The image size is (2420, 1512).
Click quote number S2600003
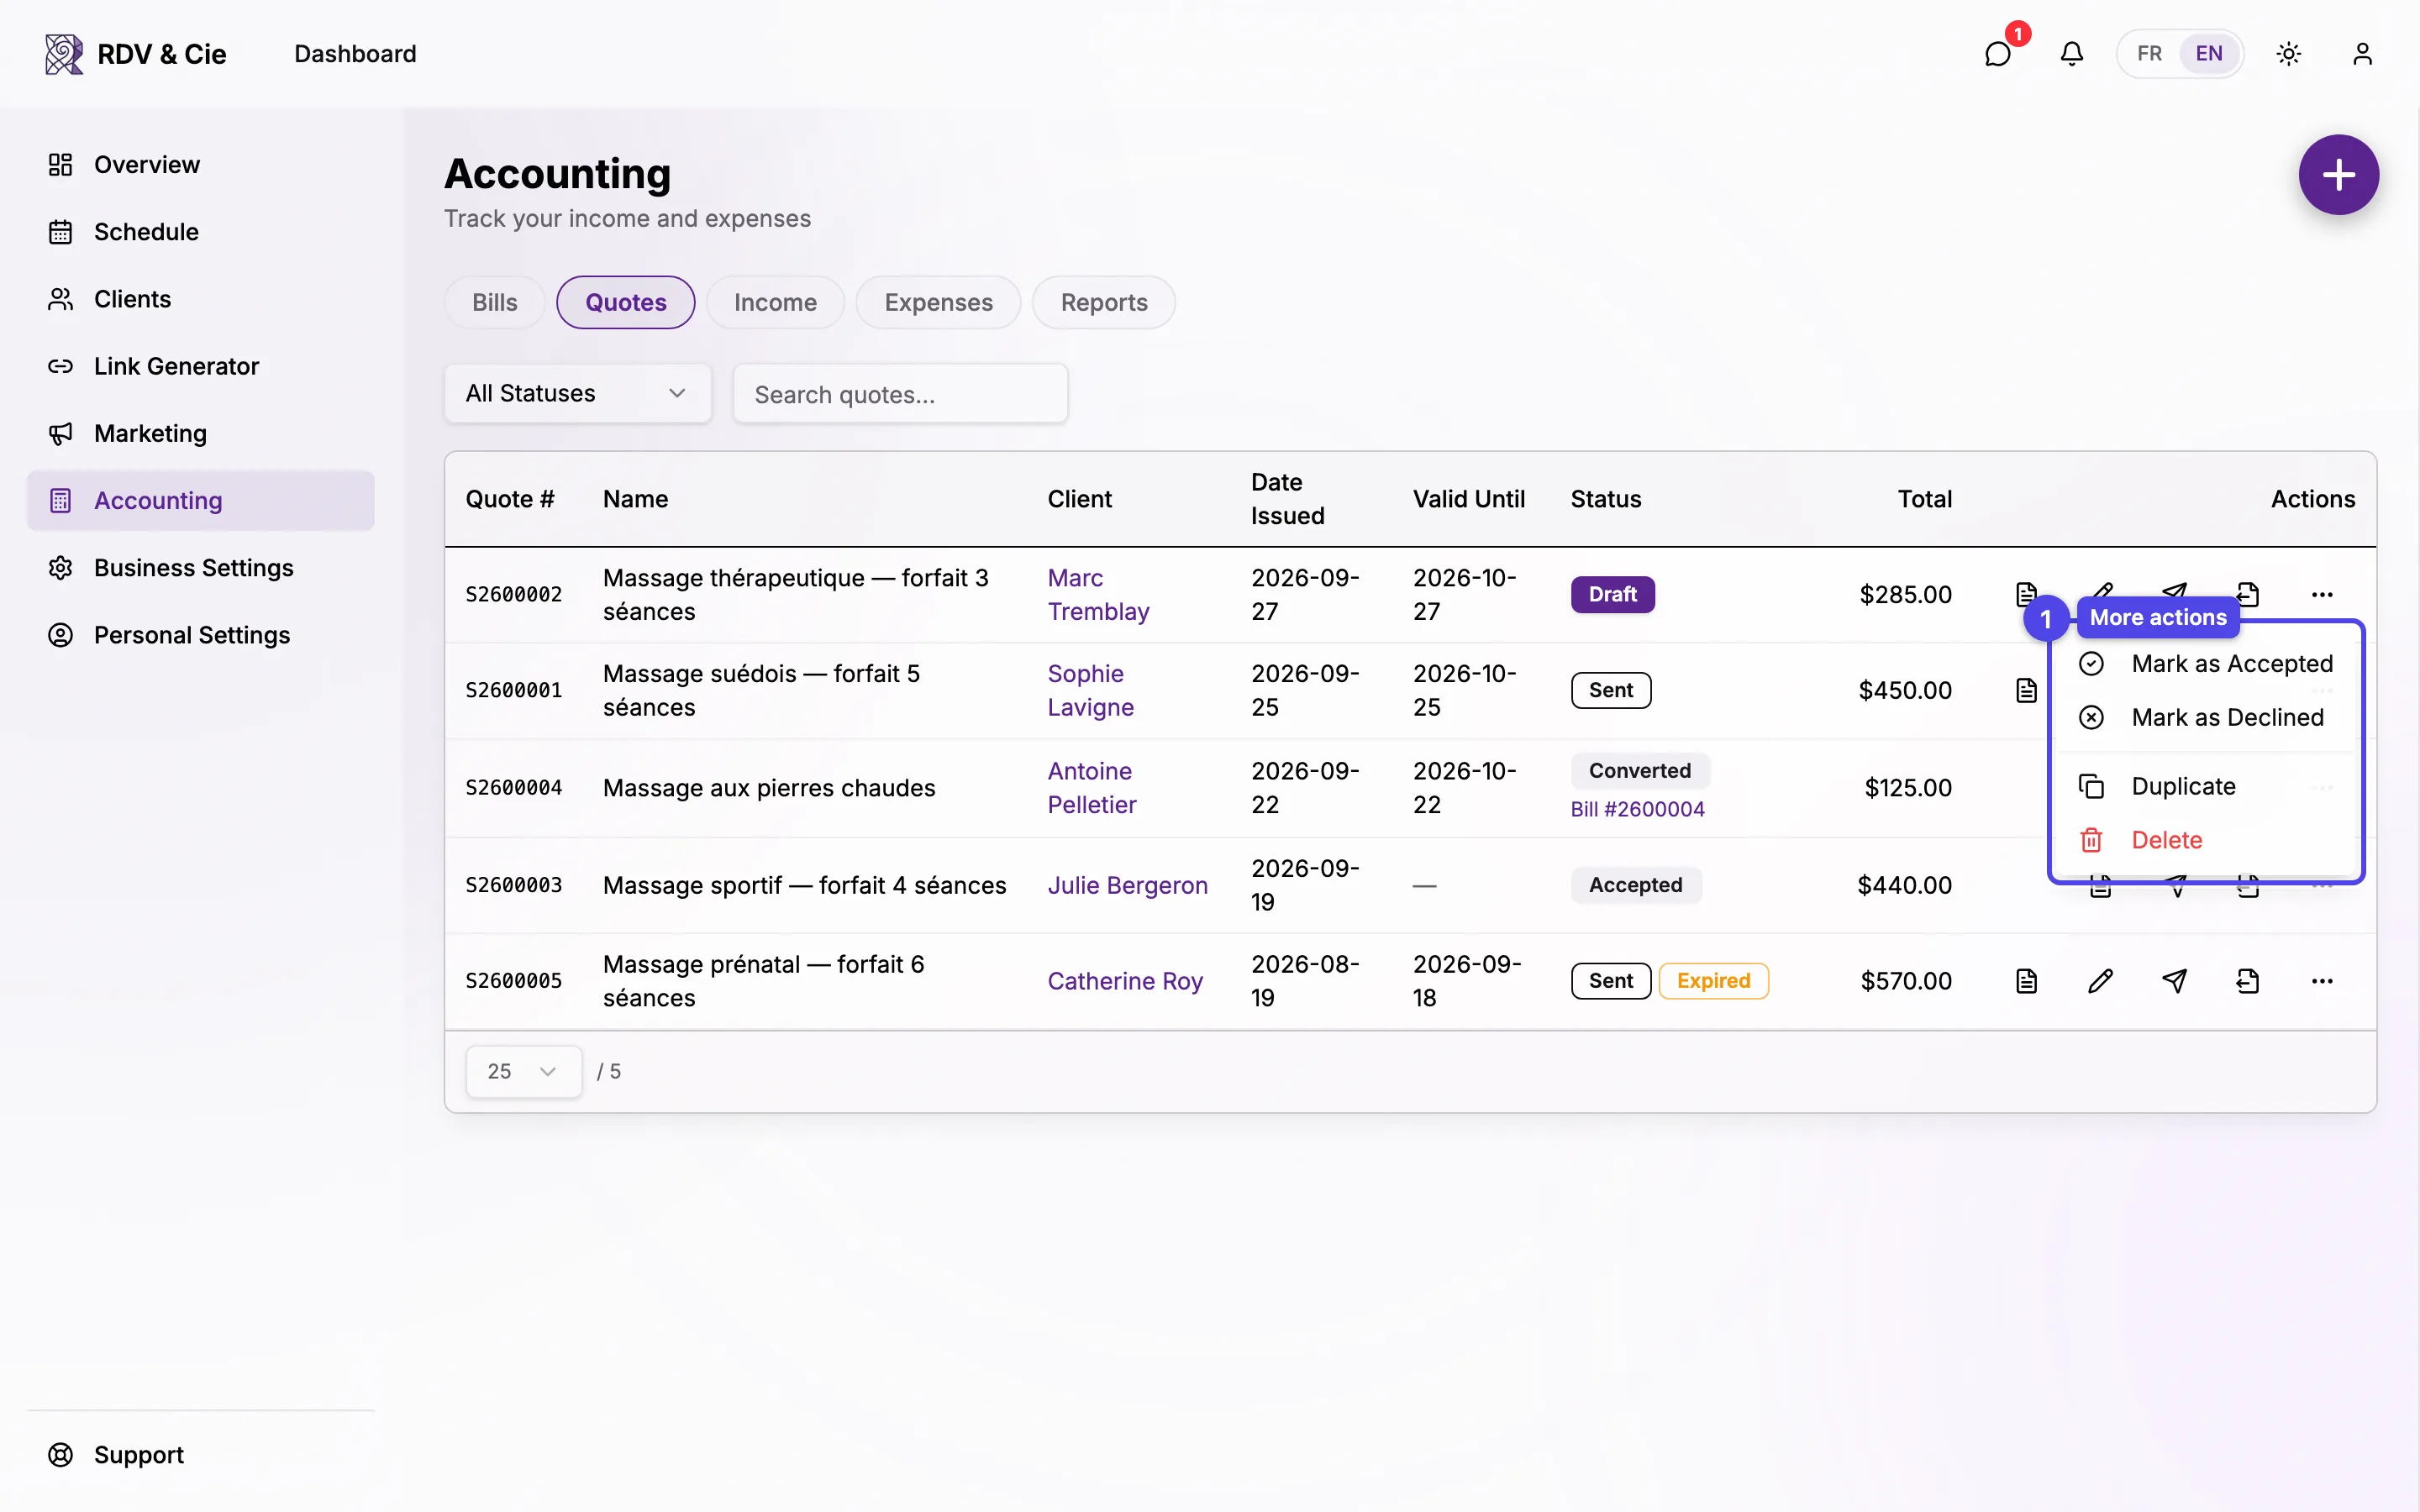(x=513, y=885)
